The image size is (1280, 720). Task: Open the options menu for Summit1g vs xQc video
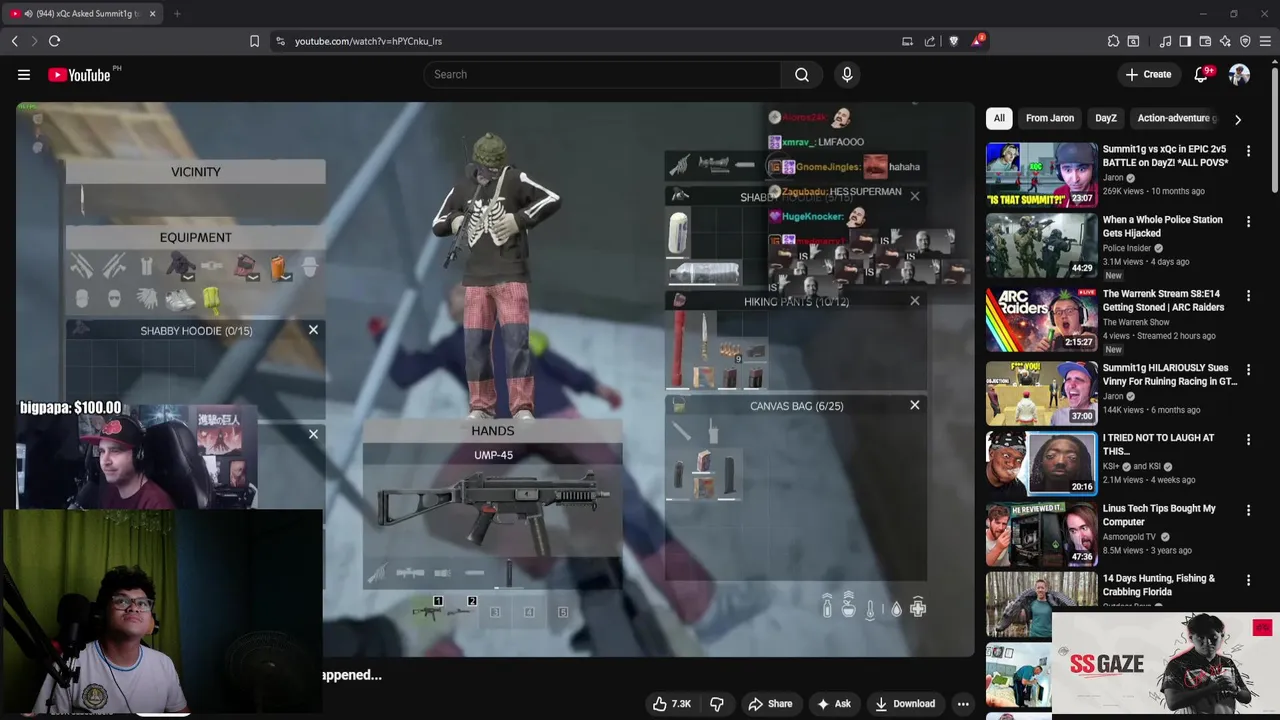pyautogui.click(x=1248, y=151)
